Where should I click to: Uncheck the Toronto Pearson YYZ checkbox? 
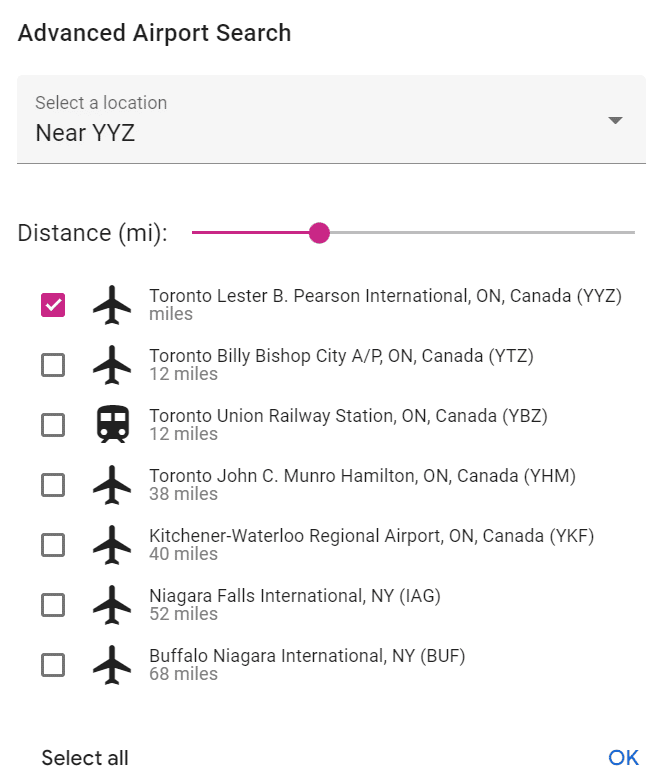(53, 305)
